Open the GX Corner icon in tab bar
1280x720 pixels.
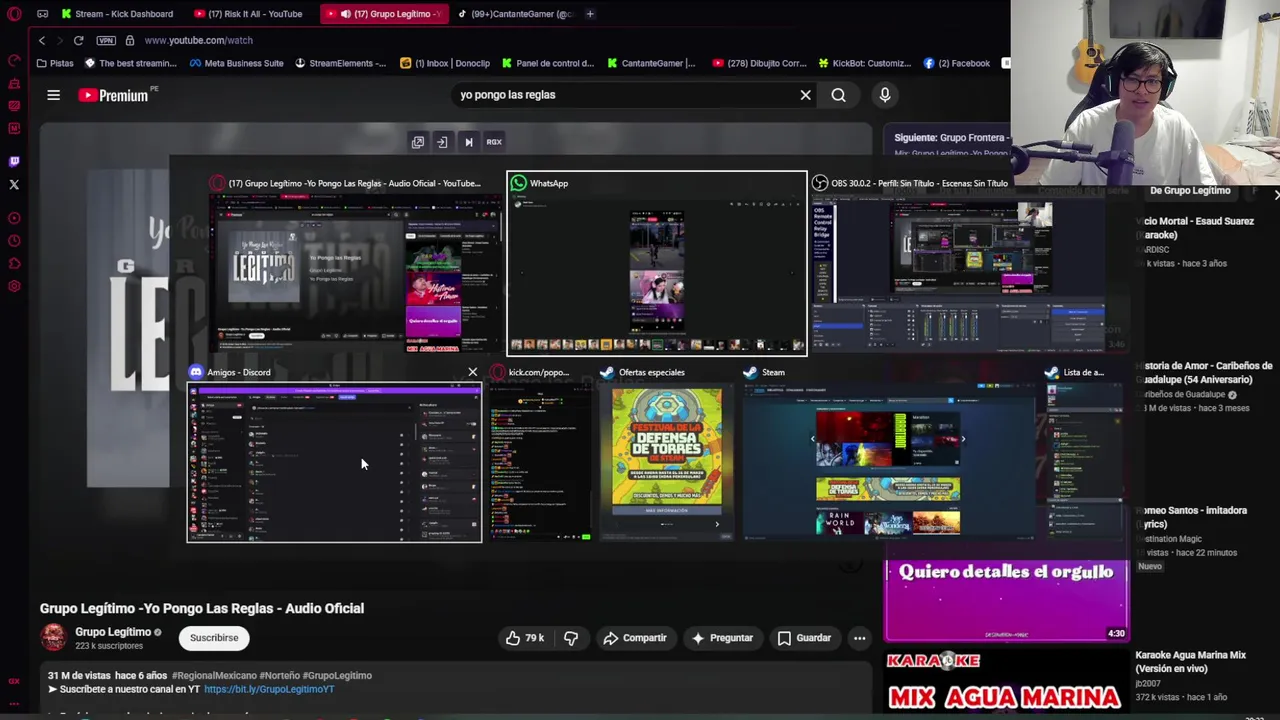point(42,14)
